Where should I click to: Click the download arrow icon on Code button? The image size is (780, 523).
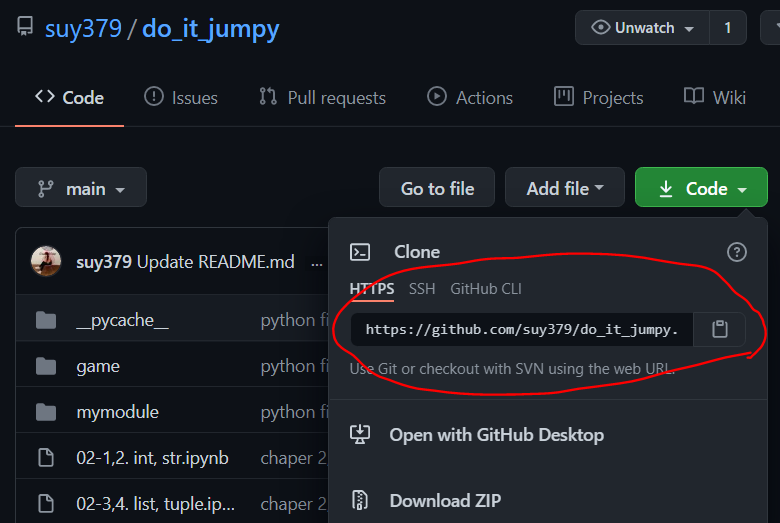(666, 189)
